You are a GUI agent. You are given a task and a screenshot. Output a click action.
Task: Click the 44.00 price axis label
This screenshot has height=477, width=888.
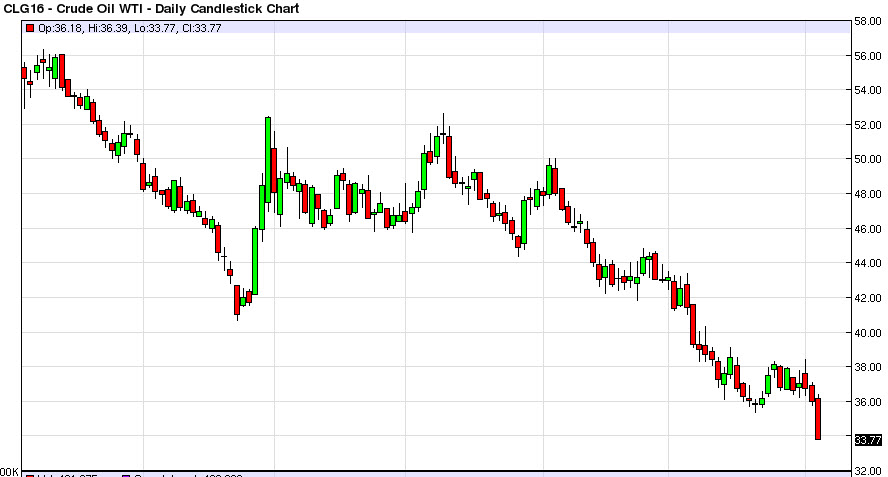868,263
